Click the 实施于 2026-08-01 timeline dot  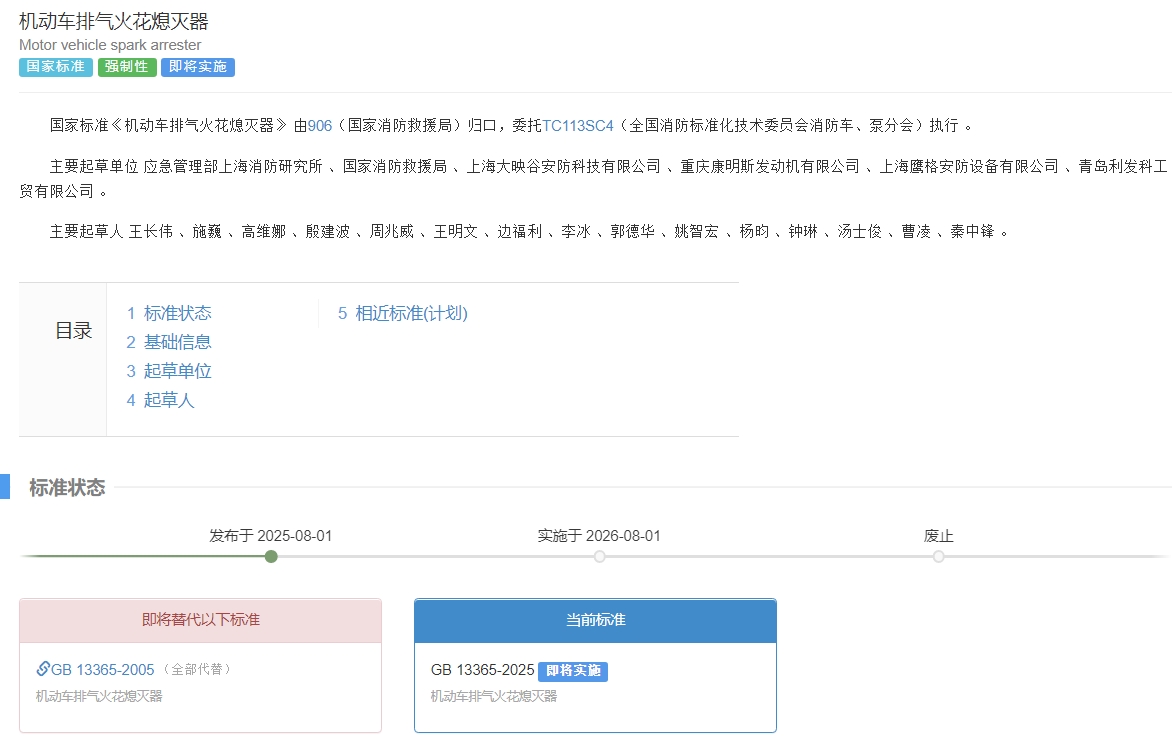(x=599, y=556)
